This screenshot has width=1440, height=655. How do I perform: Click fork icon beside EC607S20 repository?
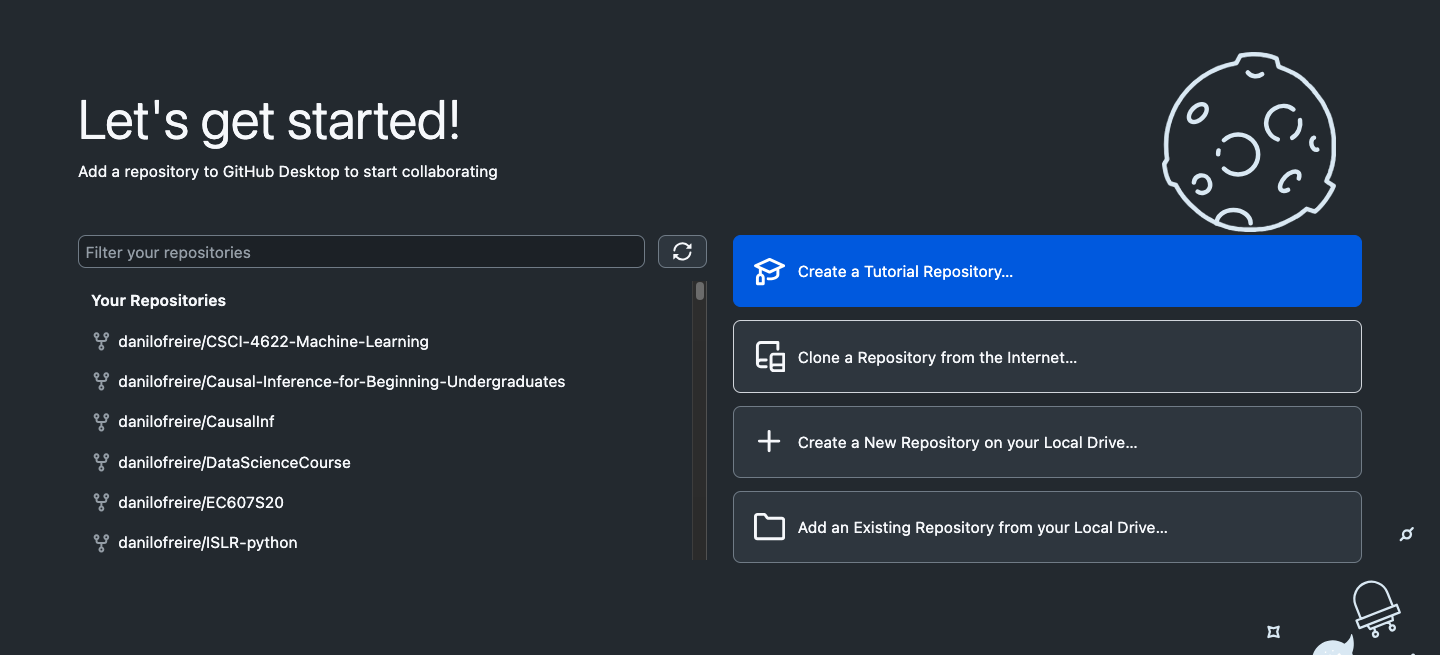pyautogui.click(x=101, y=502)
